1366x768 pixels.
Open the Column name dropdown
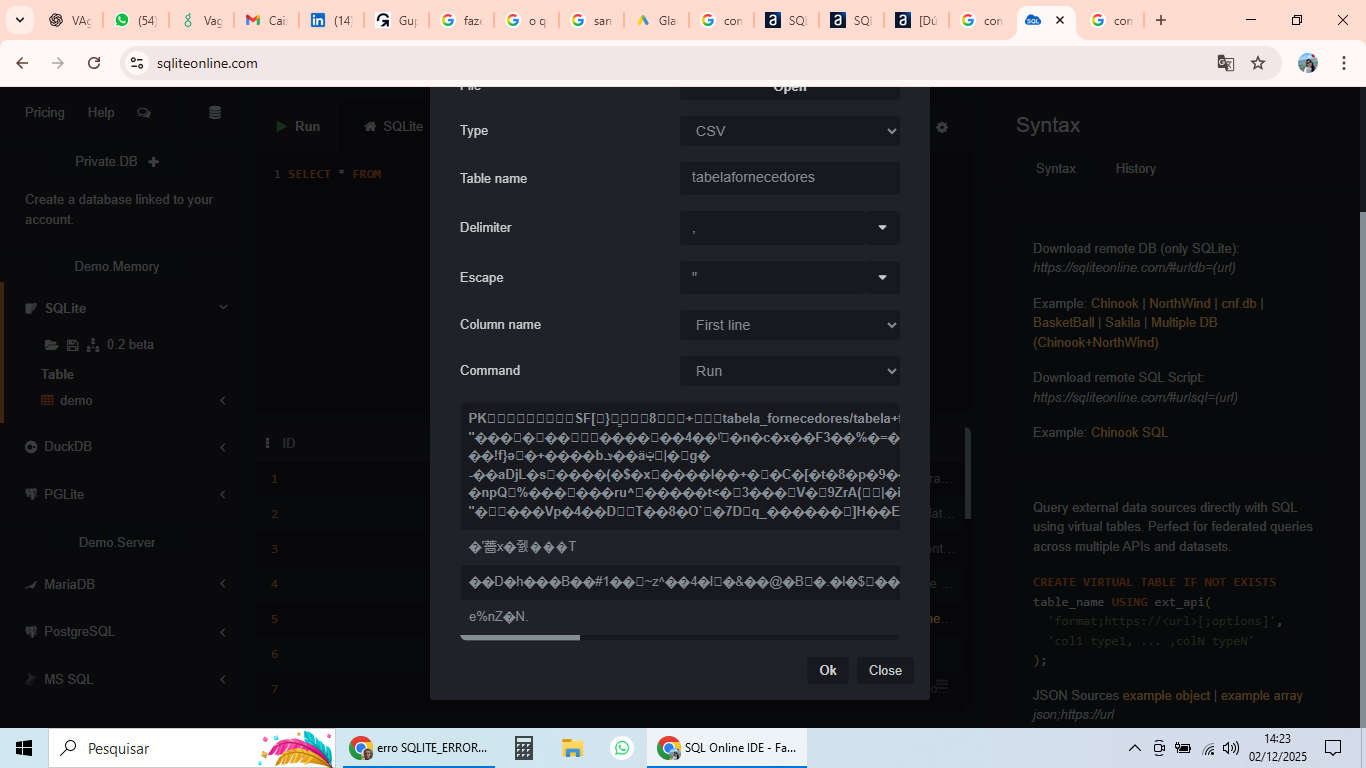point(790,325)
